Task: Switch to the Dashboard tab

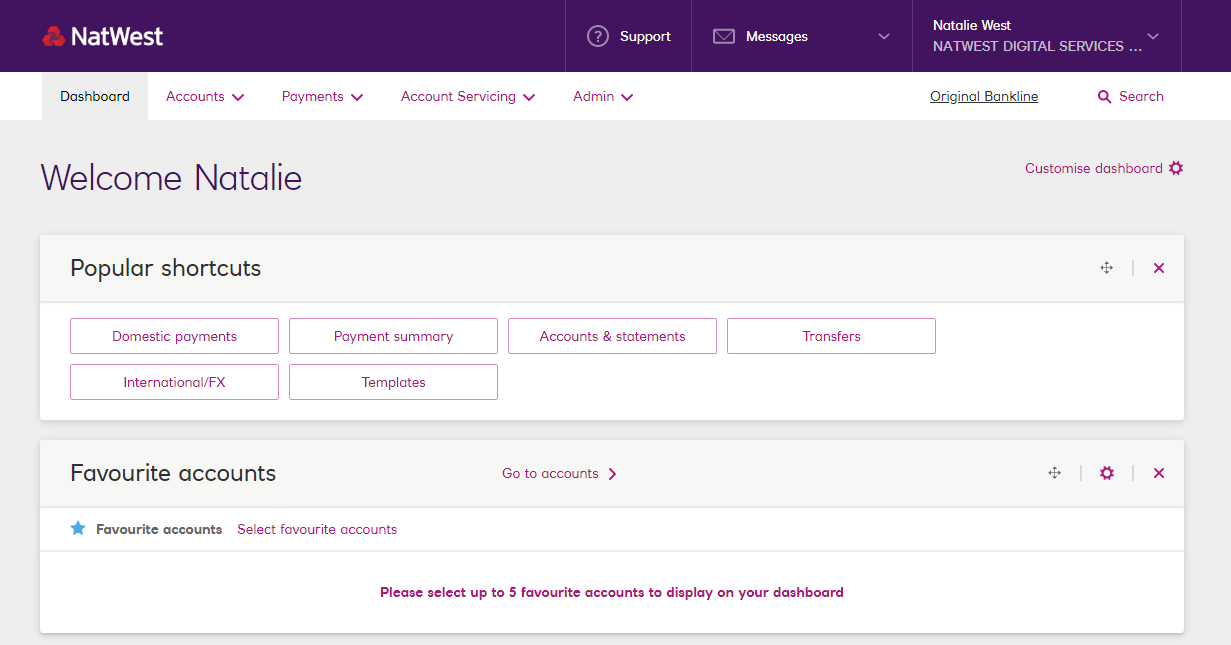Action: tap(94, 96)
